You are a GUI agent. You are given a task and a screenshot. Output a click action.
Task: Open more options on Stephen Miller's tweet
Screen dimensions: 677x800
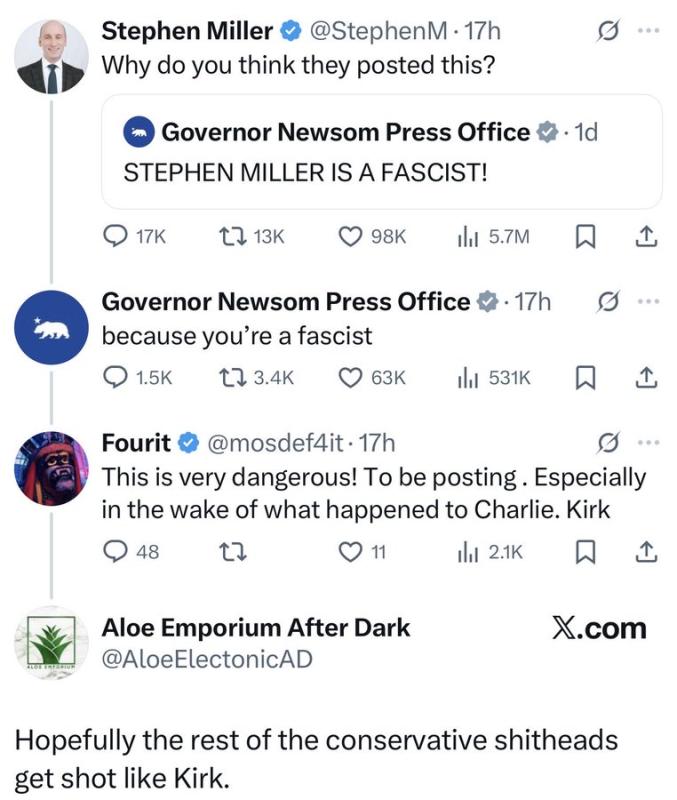pos(648,32)
